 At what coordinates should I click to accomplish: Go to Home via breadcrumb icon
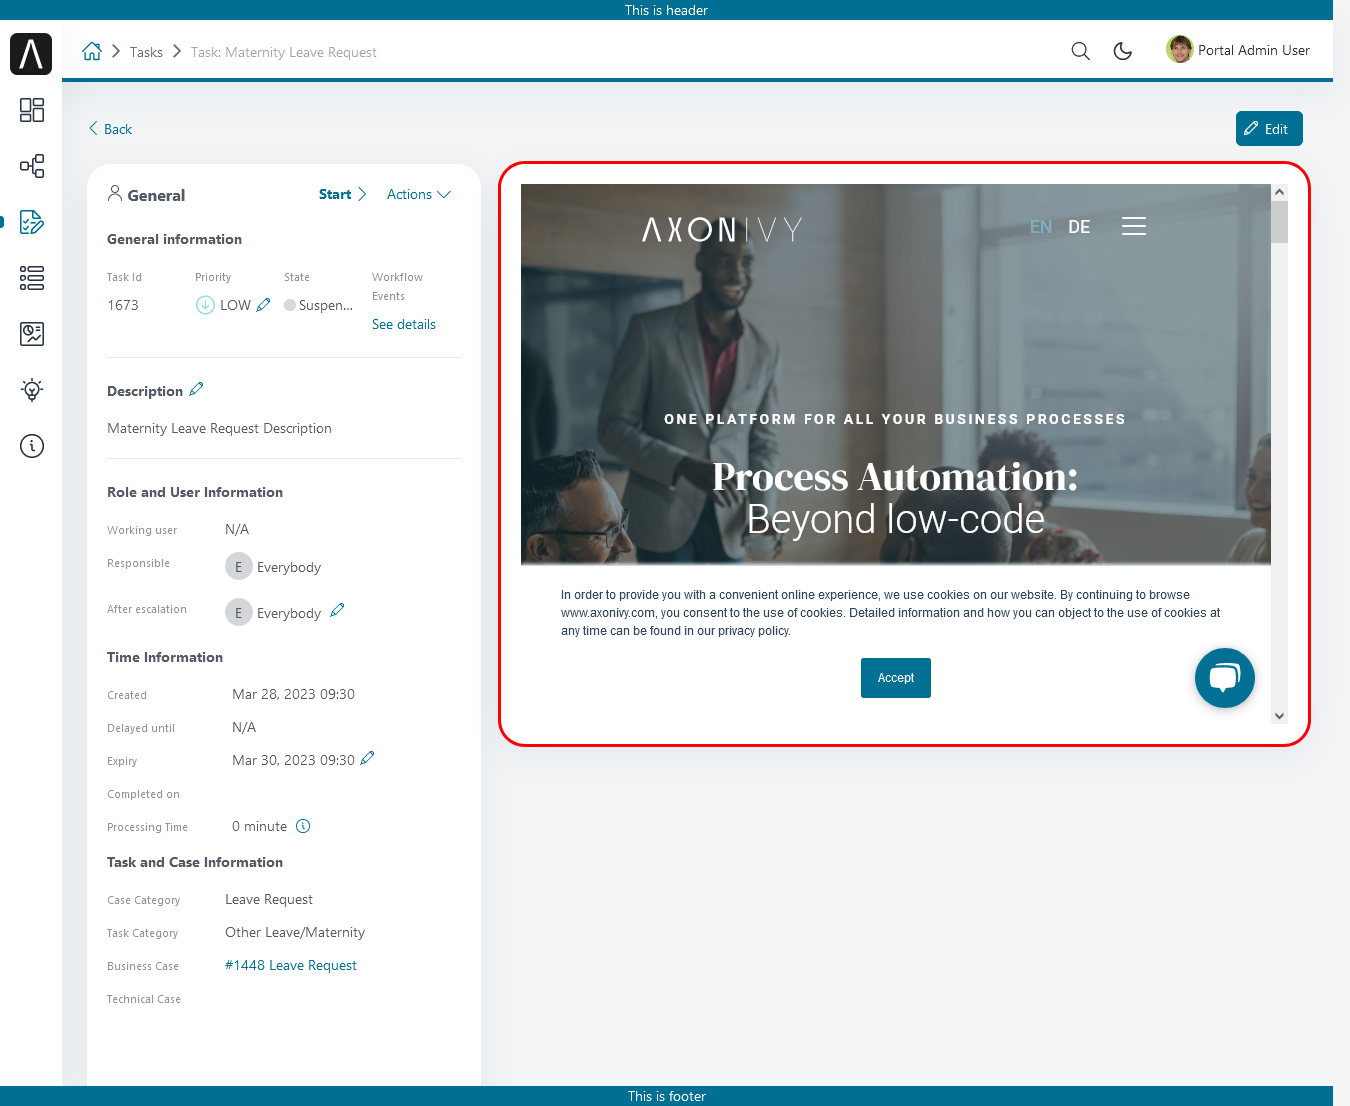pyautogui.click(x=92, y=51)
